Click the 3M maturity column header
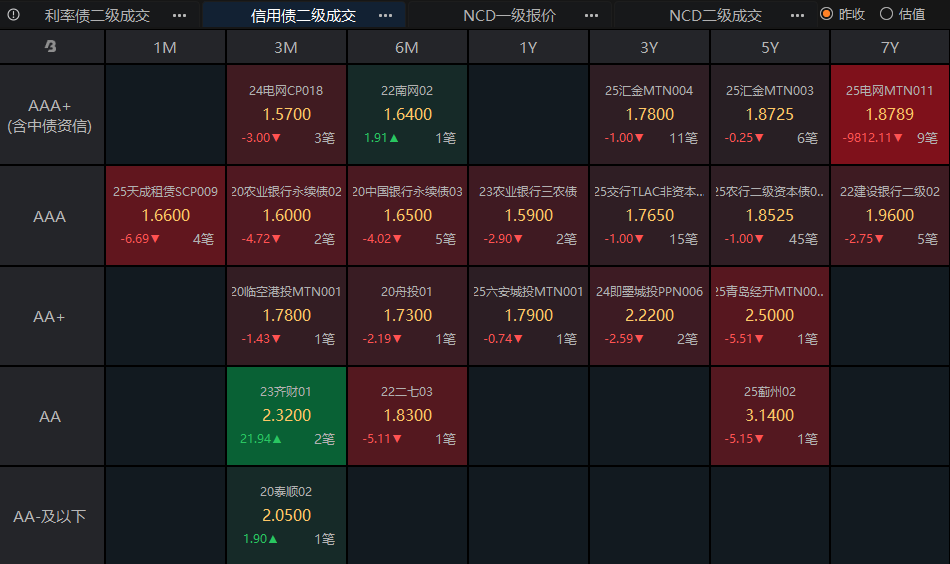Screen dimensions: 950x564 click(x=286, y=47)
